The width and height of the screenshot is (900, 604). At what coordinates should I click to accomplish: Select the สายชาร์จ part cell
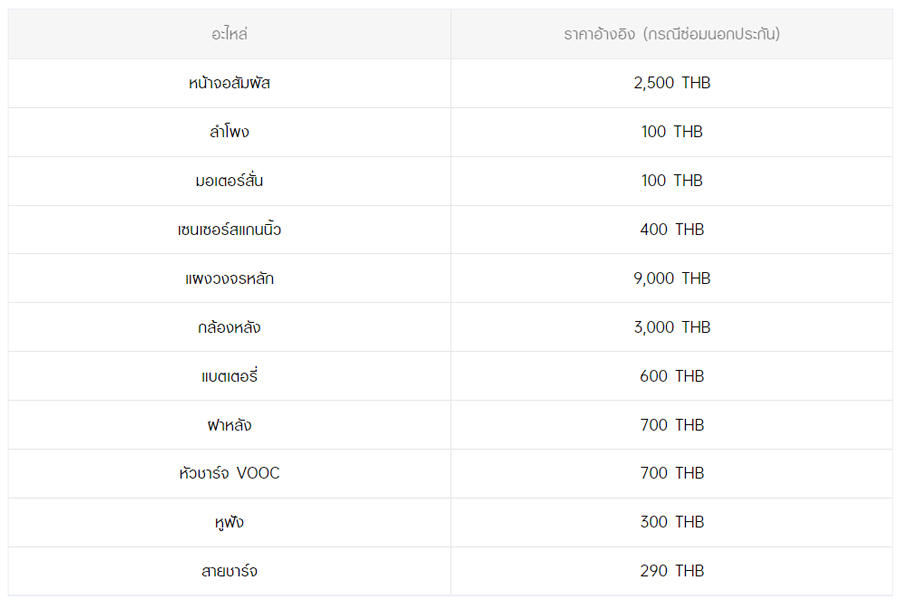(x=229, y=571)
